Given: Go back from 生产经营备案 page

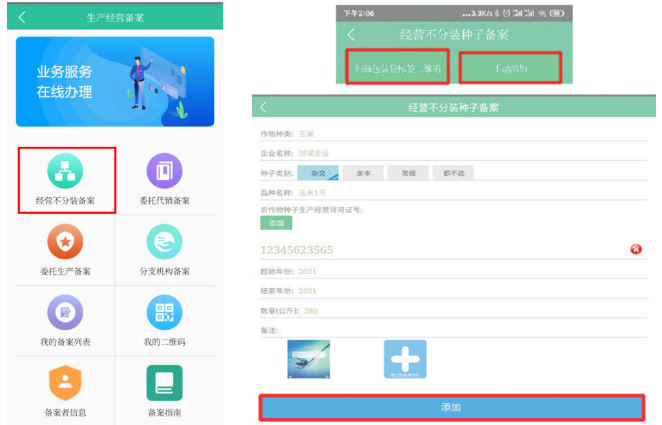Looking at the screenshot, I should [23, 17].
